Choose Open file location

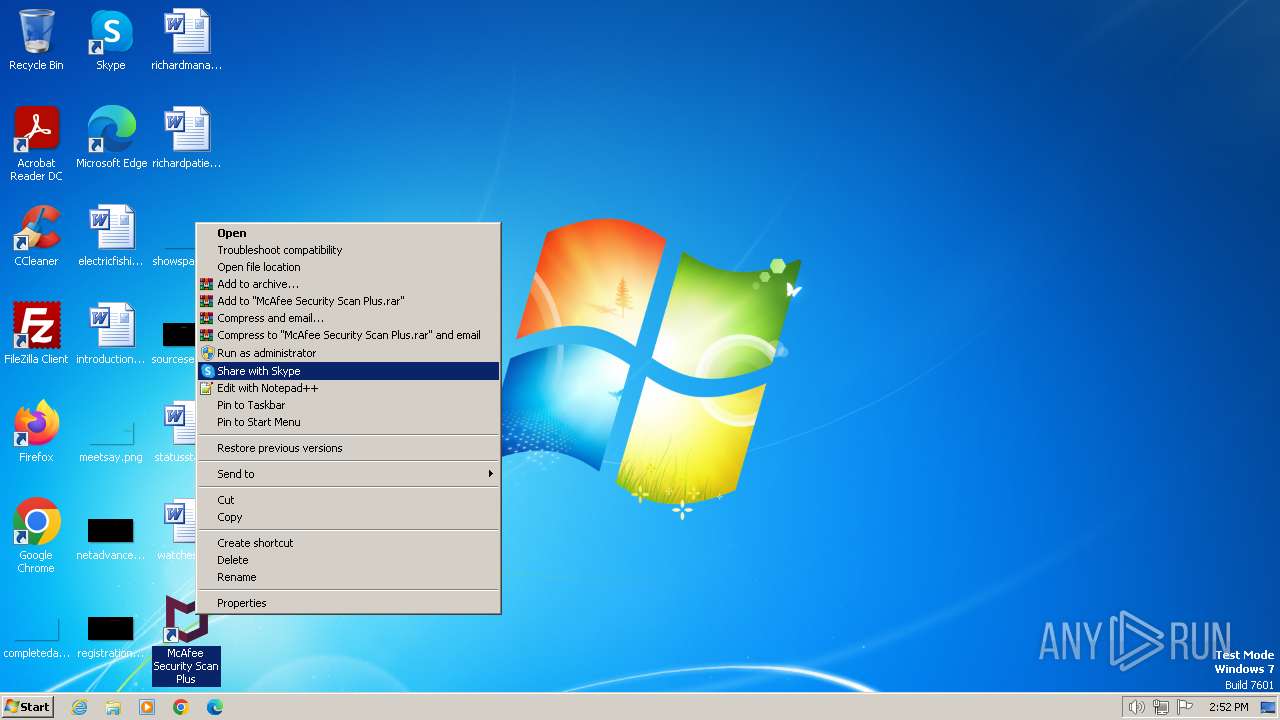[x=348, y=267]
